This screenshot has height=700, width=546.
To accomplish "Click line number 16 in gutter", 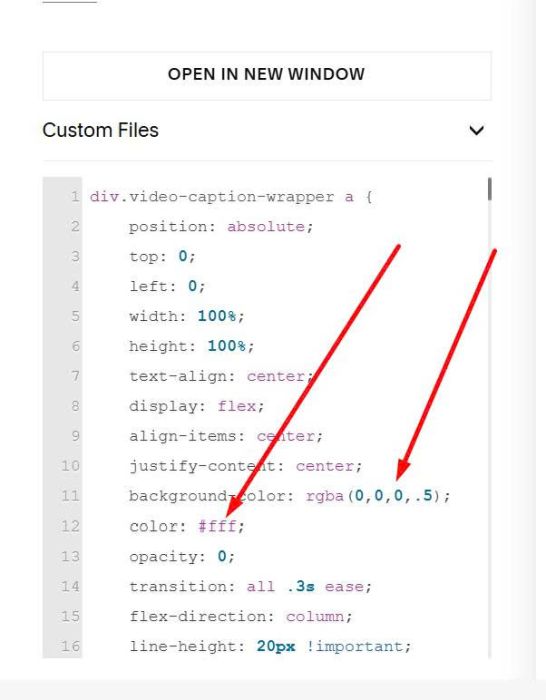I will (70, 646).
